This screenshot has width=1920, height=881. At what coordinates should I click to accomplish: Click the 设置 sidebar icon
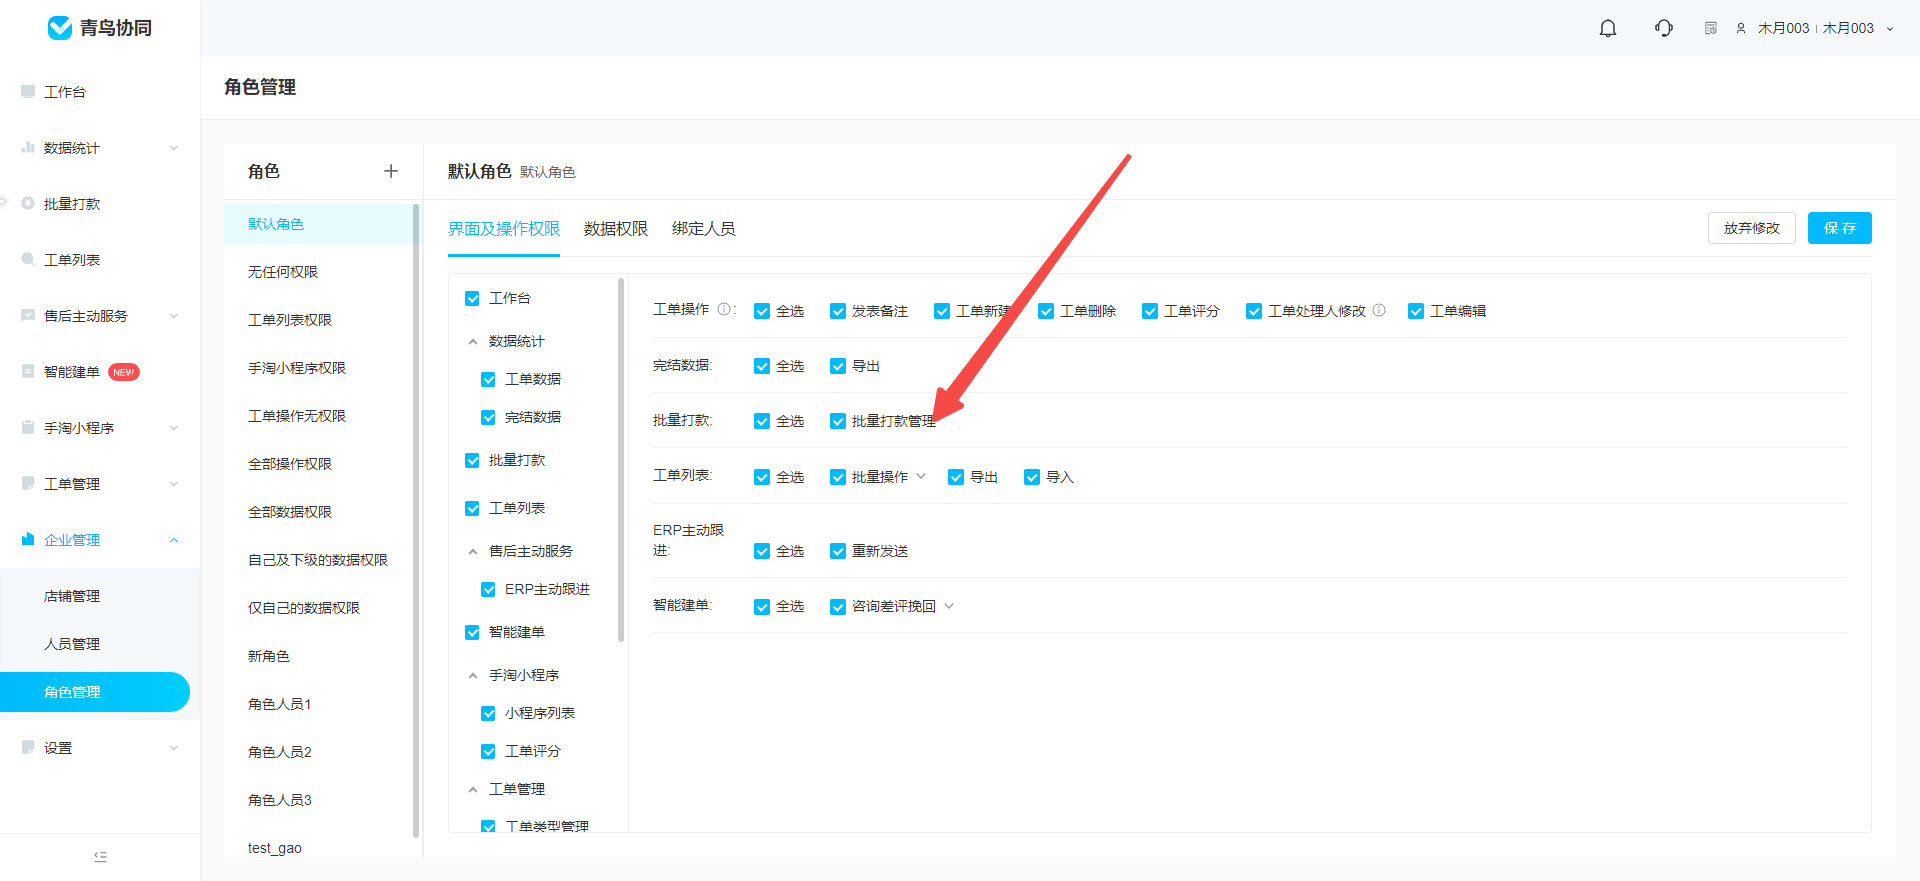click(x=28, y=747)
